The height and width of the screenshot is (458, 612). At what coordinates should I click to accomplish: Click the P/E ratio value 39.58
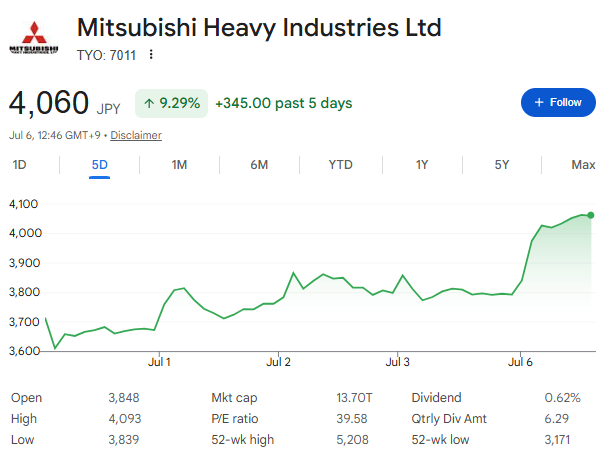coord(352,419)
